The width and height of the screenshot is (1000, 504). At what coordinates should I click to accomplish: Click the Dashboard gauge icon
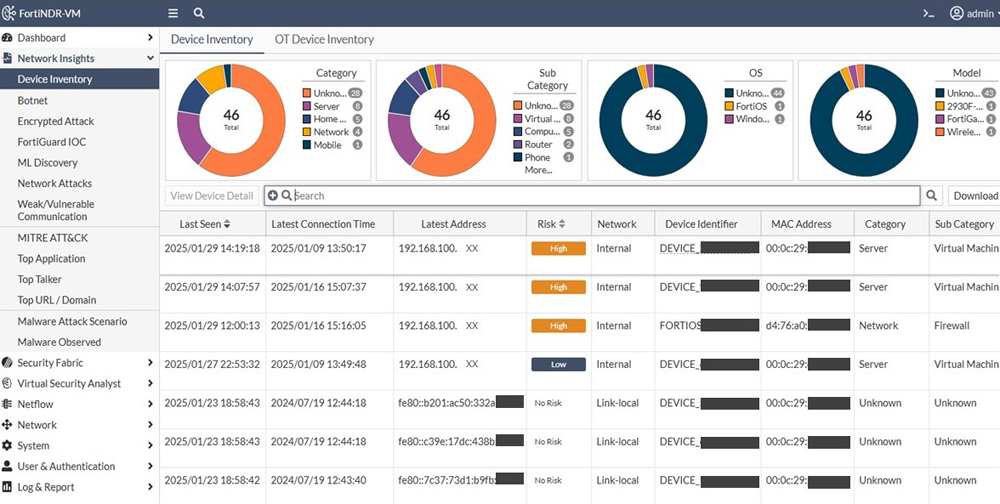click(x=7, y=38)
